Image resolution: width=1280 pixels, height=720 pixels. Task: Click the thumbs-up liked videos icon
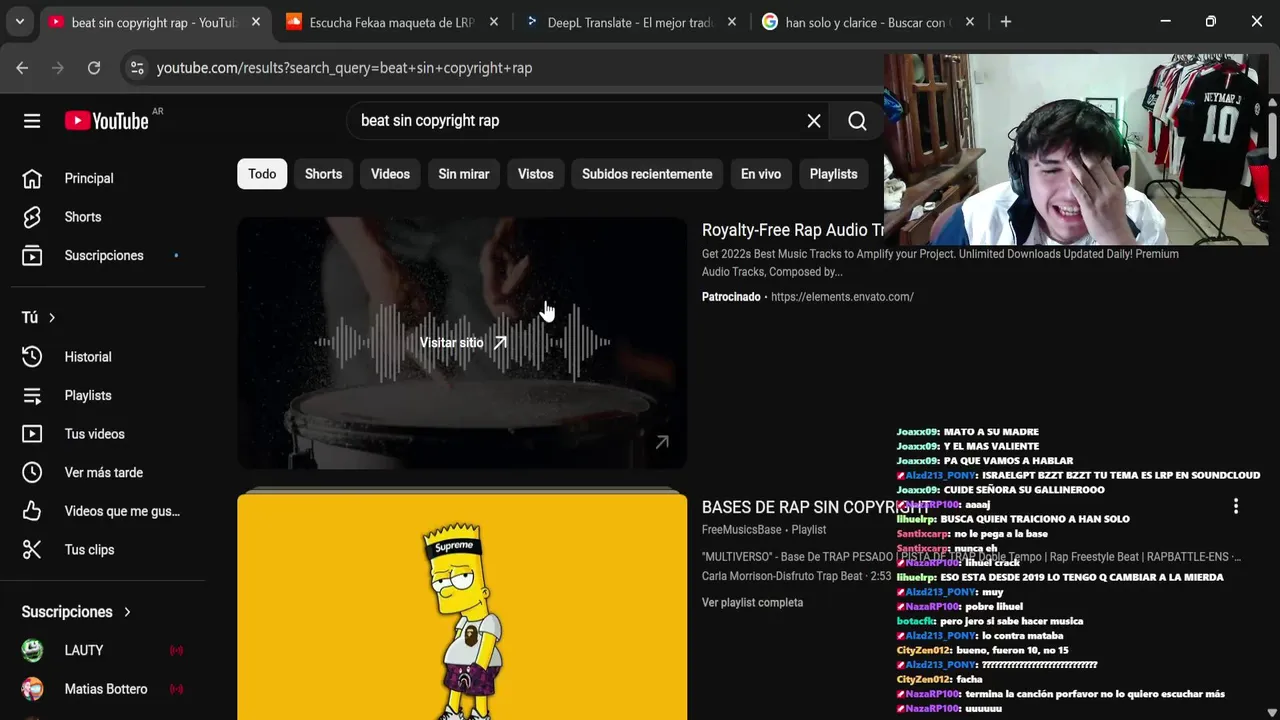32,511
